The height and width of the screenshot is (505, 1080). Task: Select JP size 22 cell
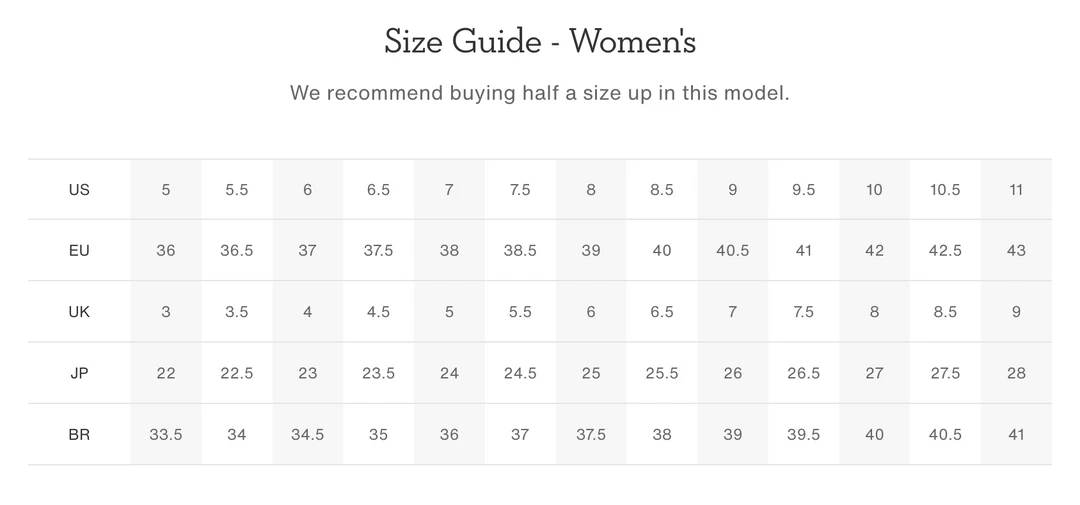point(166,373)
